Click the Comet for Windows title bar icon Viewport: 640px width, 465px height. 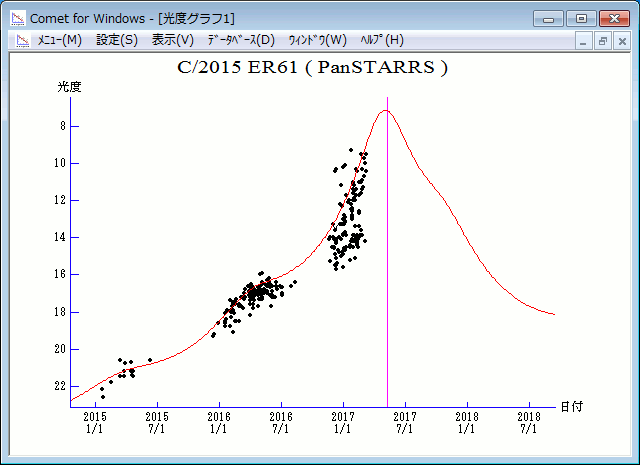(18, 18)
